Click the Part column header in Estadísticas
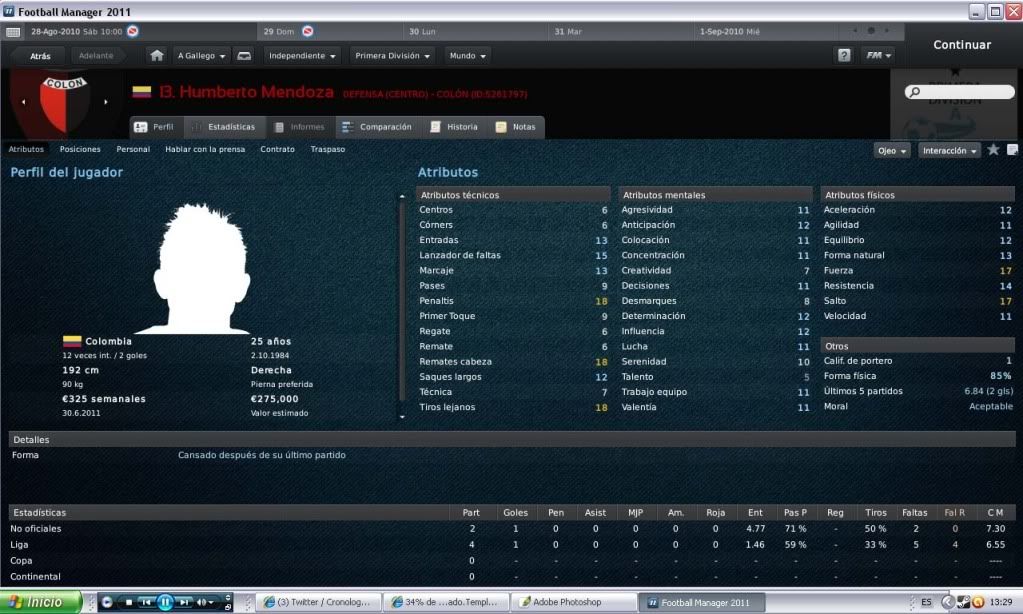 coord(471,513)
